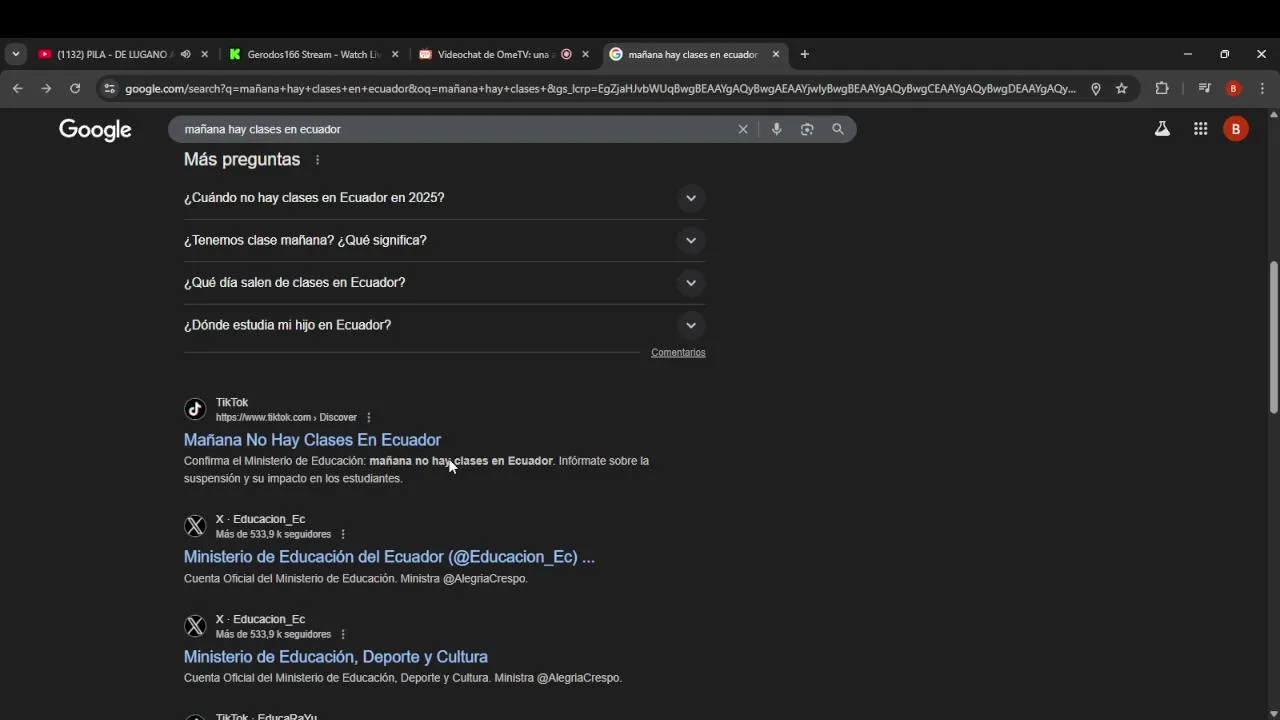This screenshot has height=720, width=1280.
Task: Go forward with the browser forward arrow
Action: 46,89
